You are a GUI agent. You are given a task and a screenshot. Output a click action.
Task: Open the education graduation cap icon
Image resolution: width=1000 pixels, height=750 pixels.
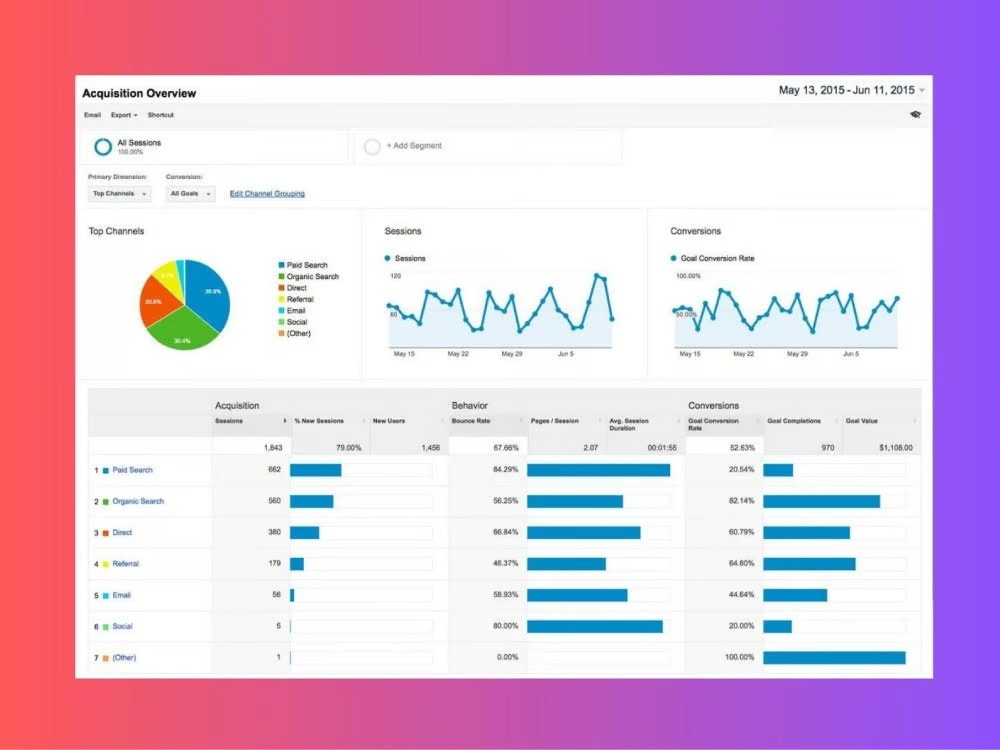pos(915,115)
